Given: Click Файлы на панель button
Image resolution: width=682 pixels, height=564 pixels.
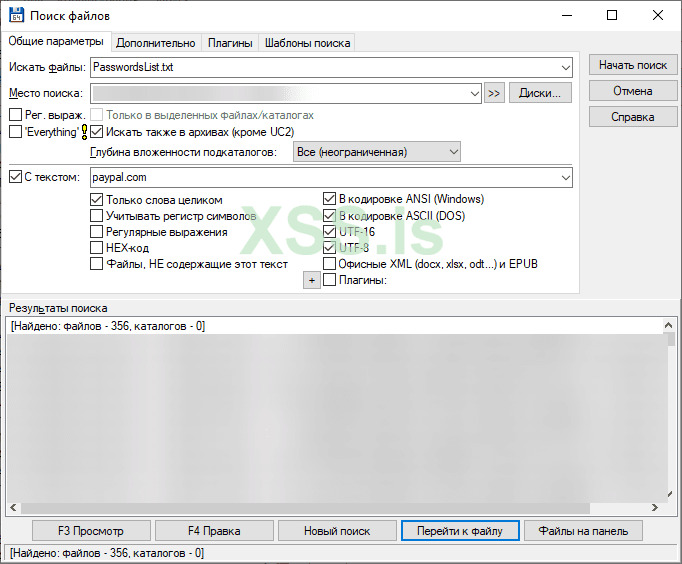Looking at the screenshot, I should (x=583, y=531).
